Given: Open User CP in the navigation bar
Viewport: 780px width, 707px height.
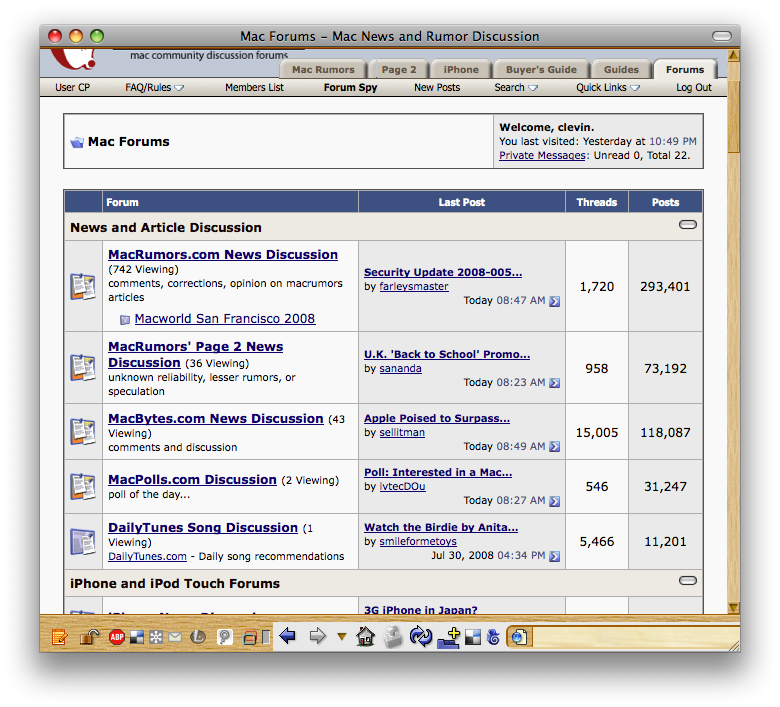Looking at the screenshot, I should pos(73,88).
